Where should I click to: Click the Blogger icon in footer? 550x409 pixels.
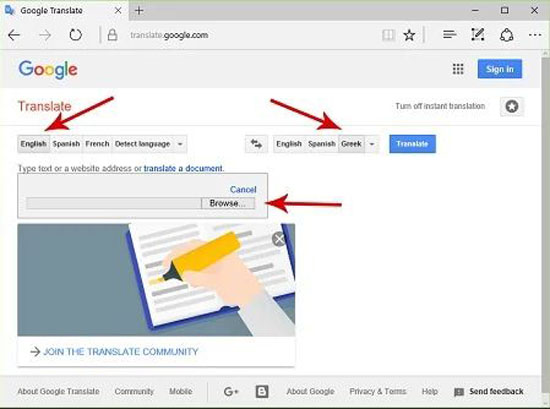point(262,391)
